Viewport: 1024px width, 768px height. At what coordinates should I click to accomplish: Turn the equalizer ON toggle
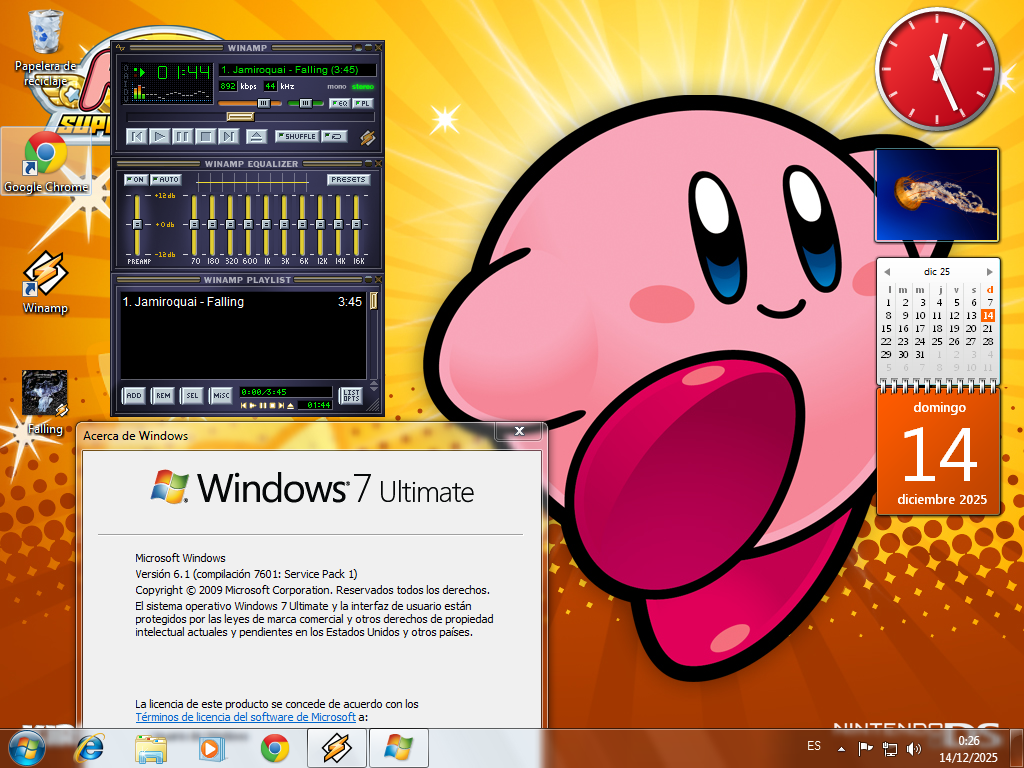[x=135, y=180]
